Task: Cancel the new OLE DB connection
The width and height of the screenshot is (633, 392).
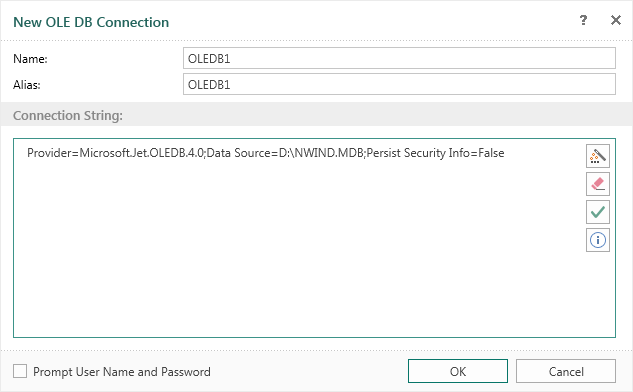Action: 566,371
